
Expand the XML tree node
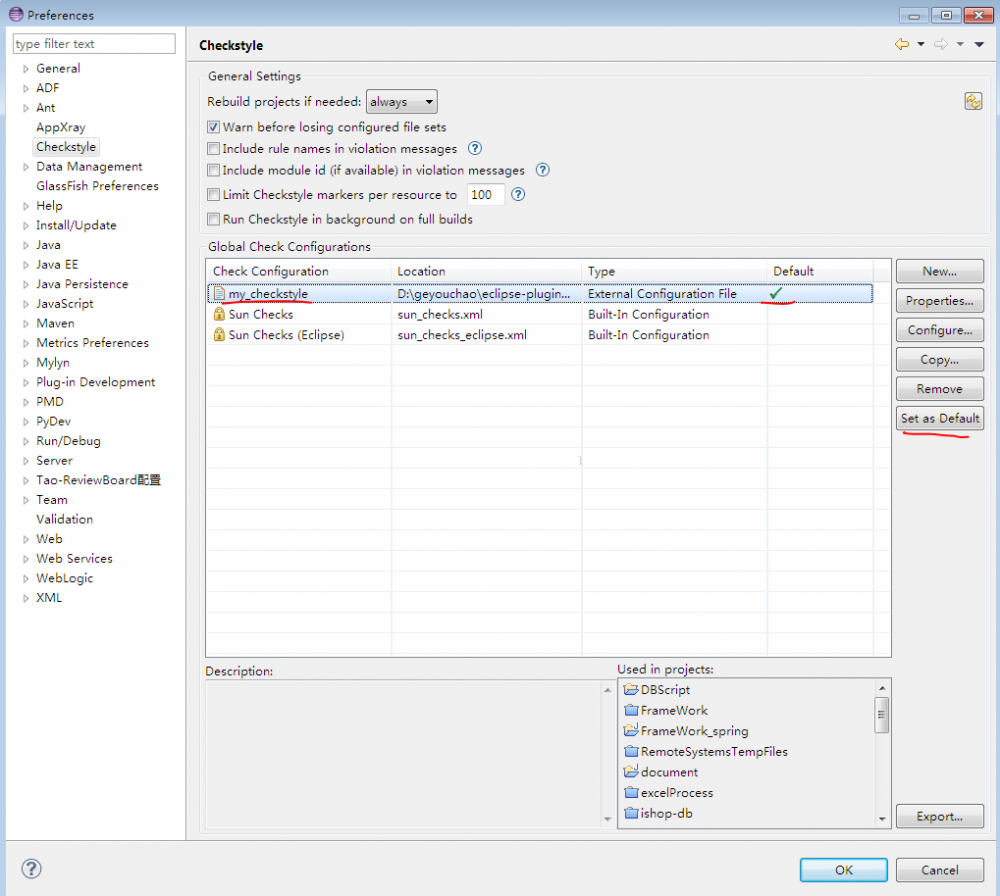coord(26,598)
